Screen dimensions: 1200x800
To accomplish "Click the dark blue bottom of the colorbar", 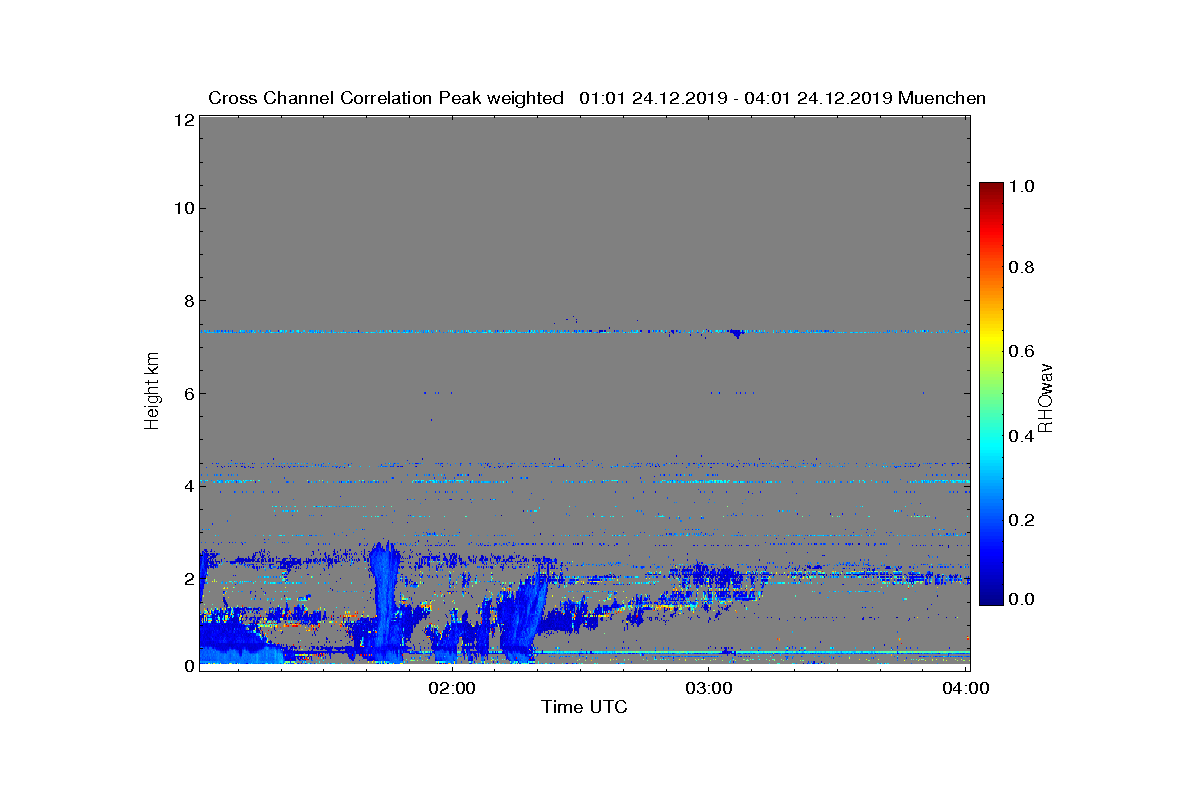I will pyautogui.click(x=991, y=595).
